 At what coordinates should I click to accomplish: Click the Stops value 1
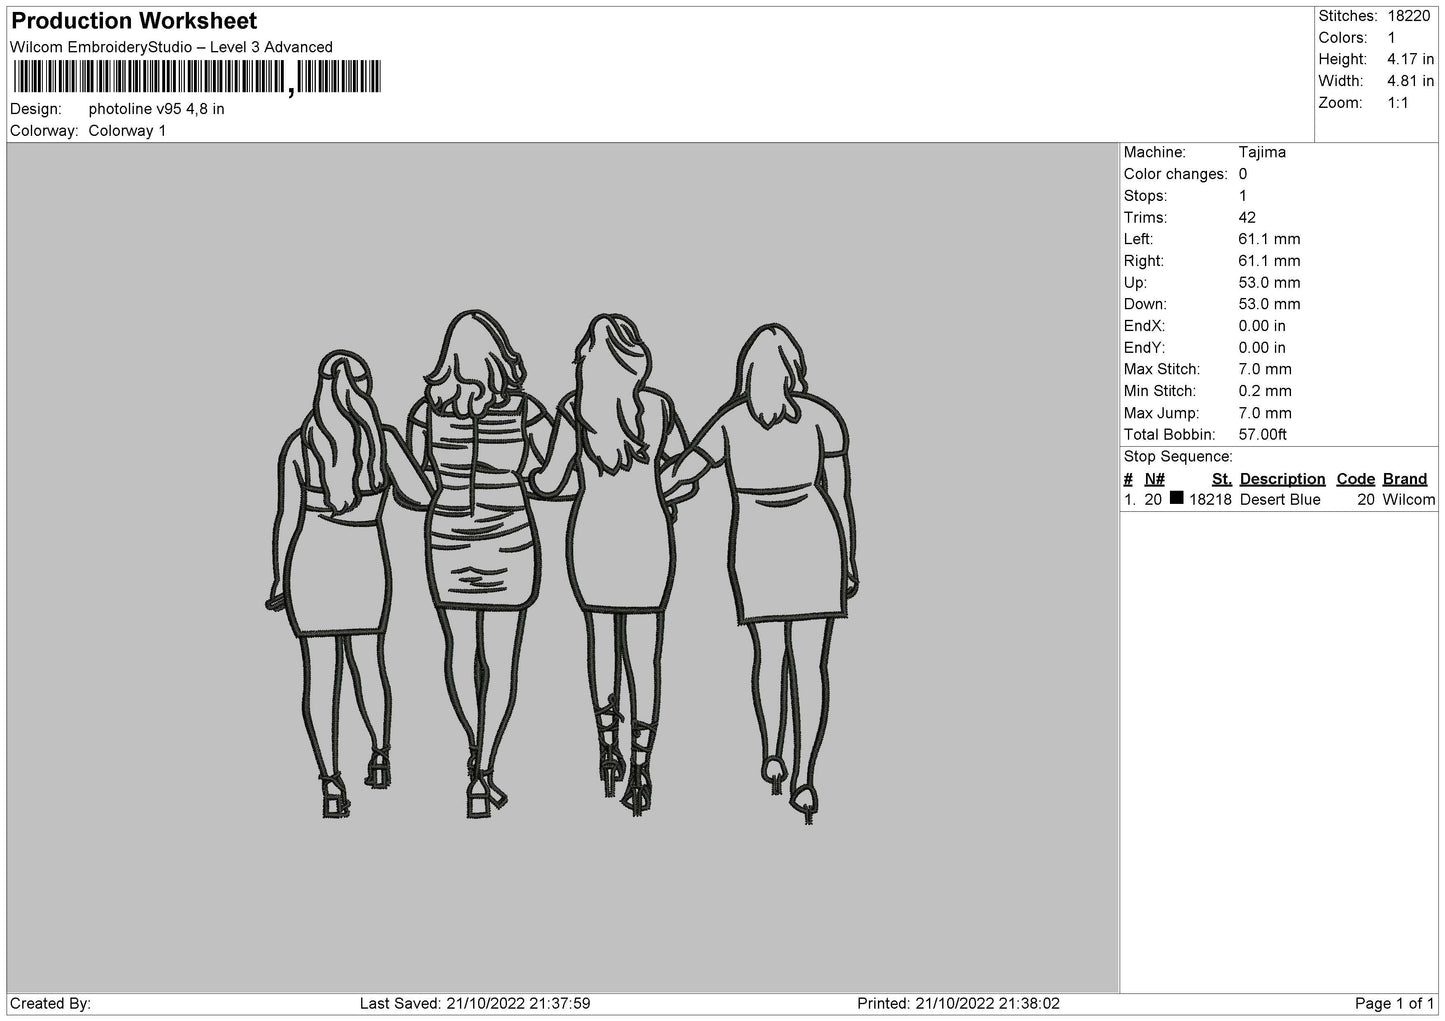point(1243,196)
